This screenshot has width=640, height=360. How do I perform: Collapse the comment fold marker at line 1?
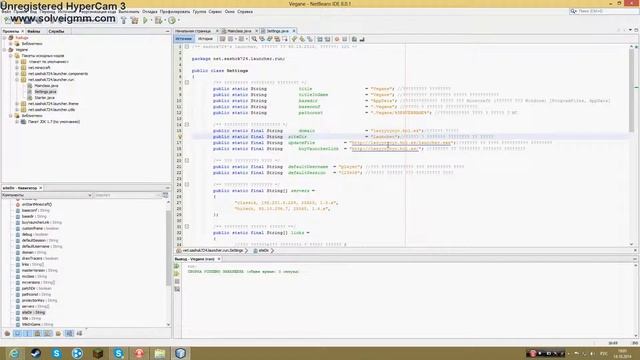point(187,47)
